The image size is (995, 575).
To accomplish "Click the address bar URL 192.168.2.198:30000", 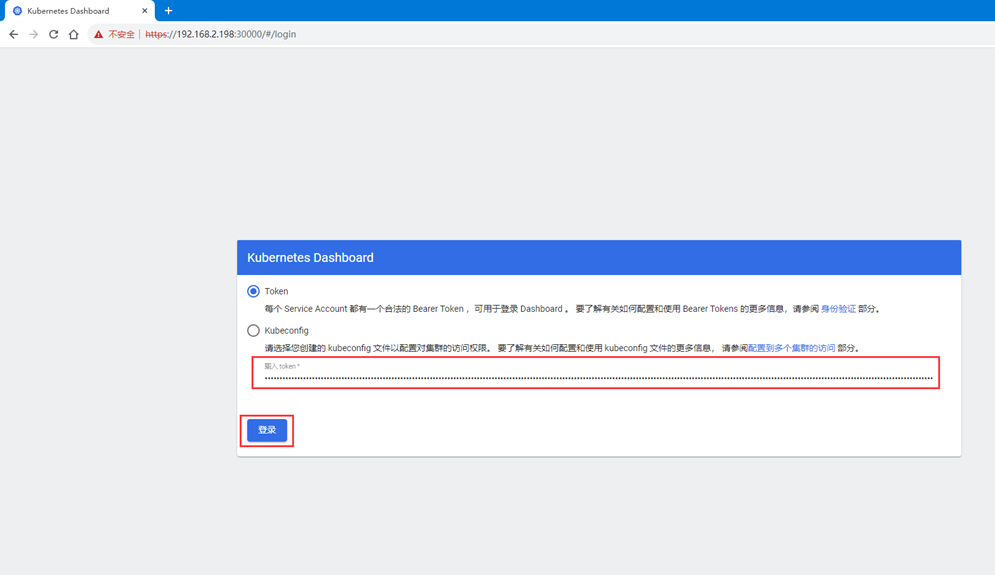I will (x=220, y=34).
